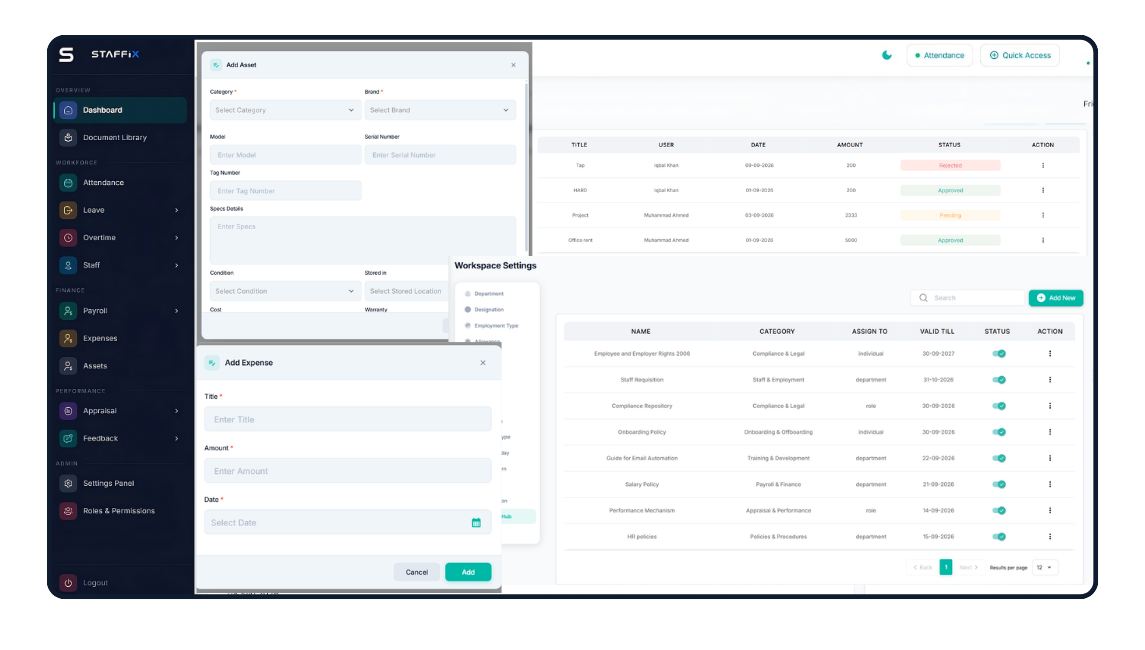Toggle status for Guide for Email Automation
Image resolution: width=1145 pixels, height=650 pixels.
[999, 459]
